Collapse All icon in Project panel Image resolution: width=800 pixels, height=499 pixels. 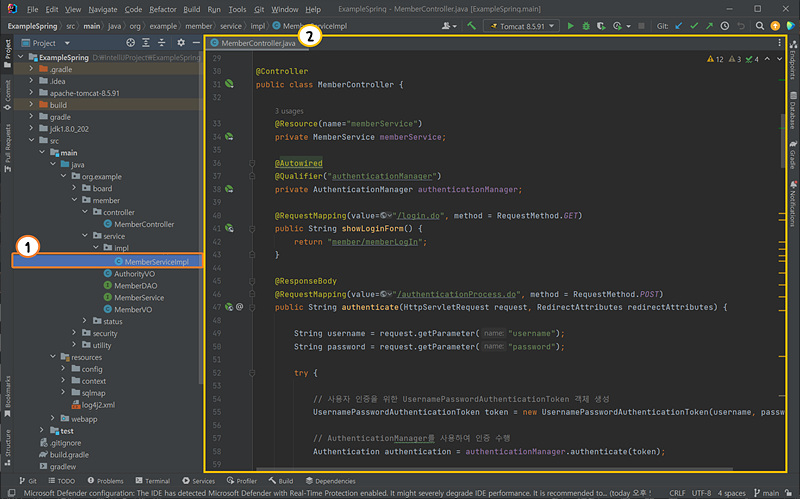click(161, 43)
